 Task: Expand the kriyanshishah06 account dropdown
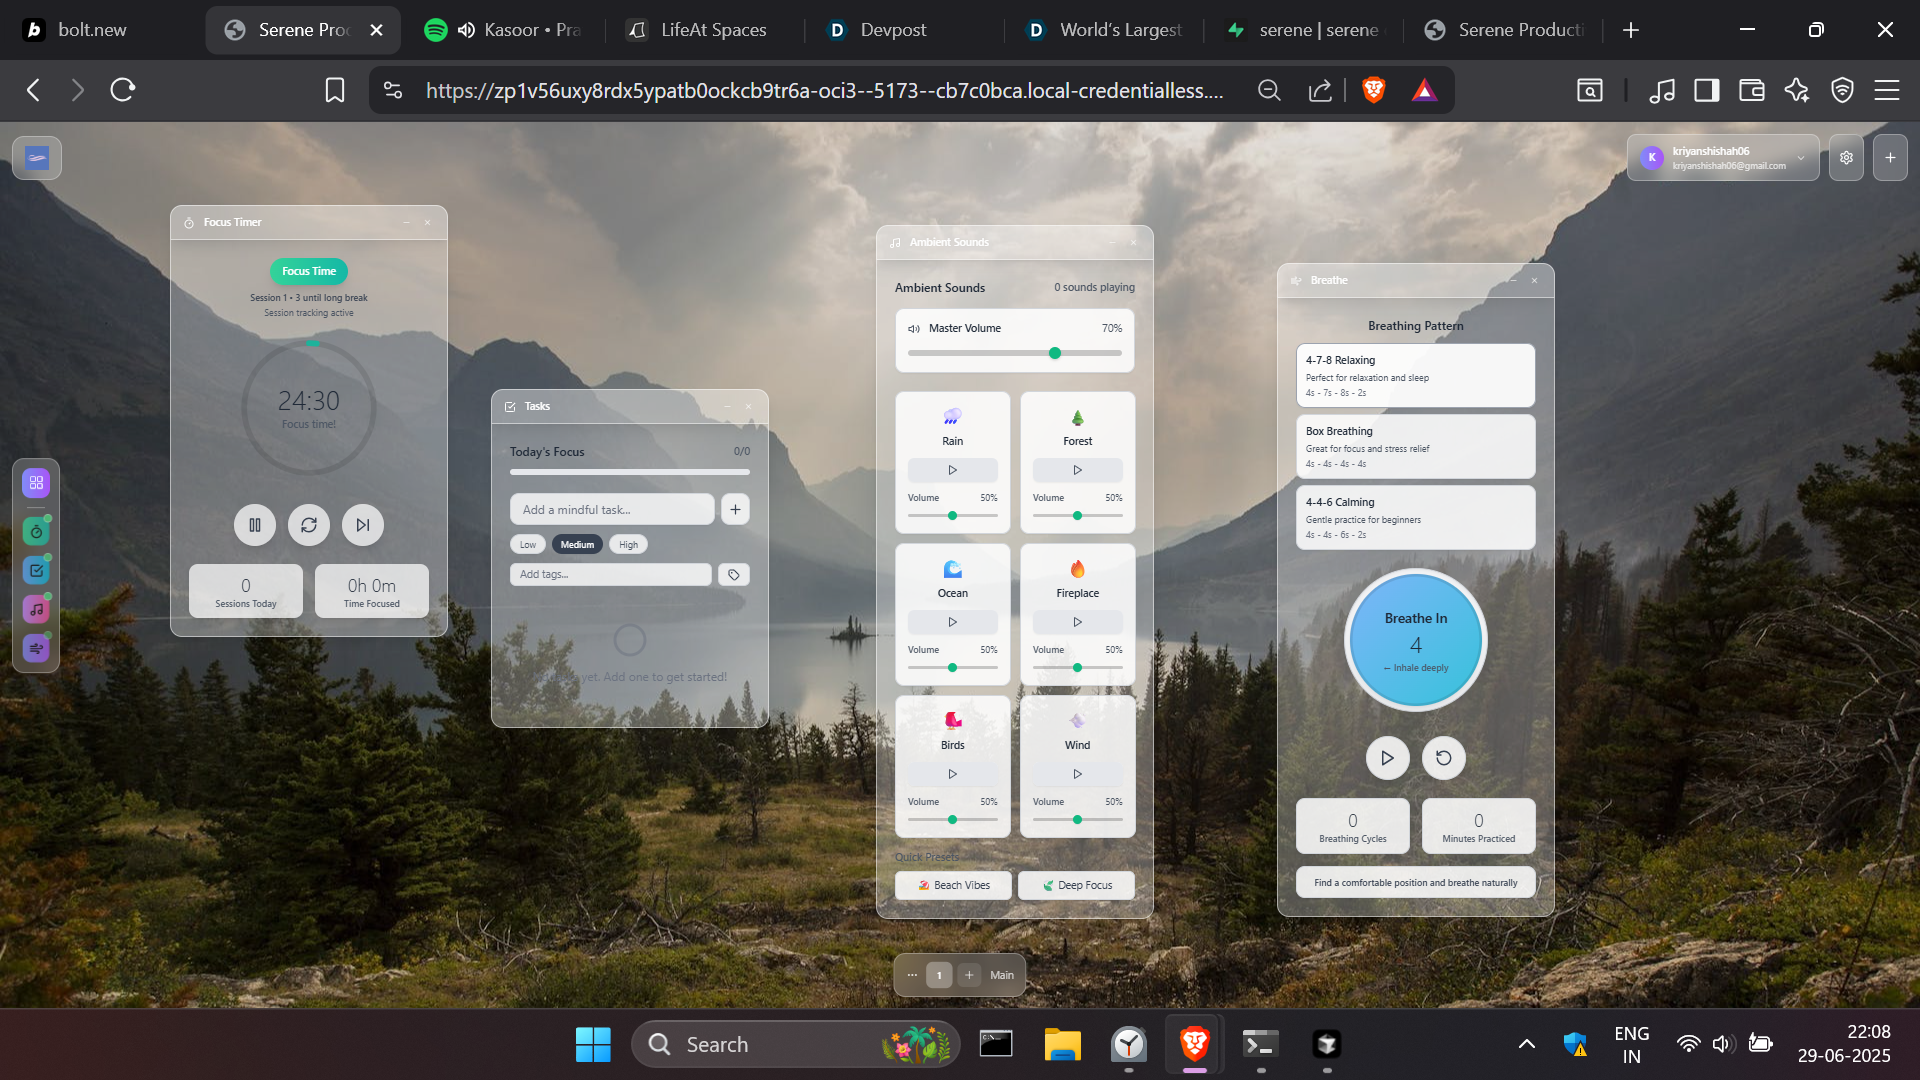click(1801, 158)
